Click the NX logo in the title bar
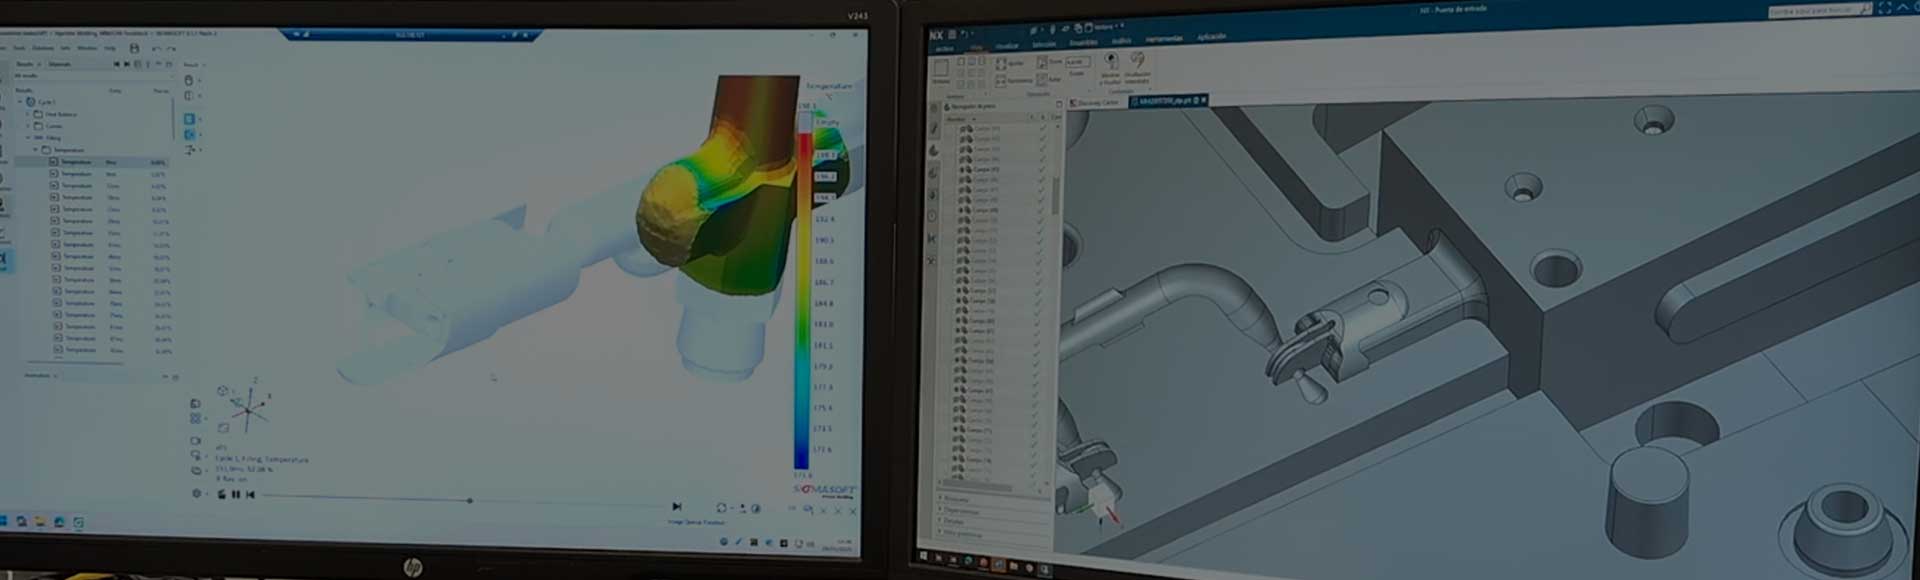The image size is (1920, 580). coord(936,35)
